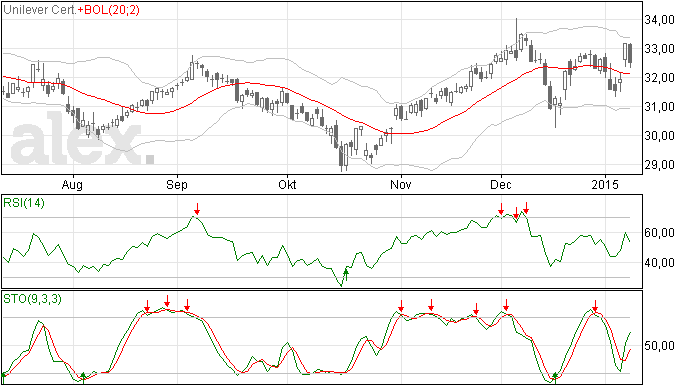Select the 33,00 price axis label
The height and width of the screenshot is (387, 690).
point(659,49)
